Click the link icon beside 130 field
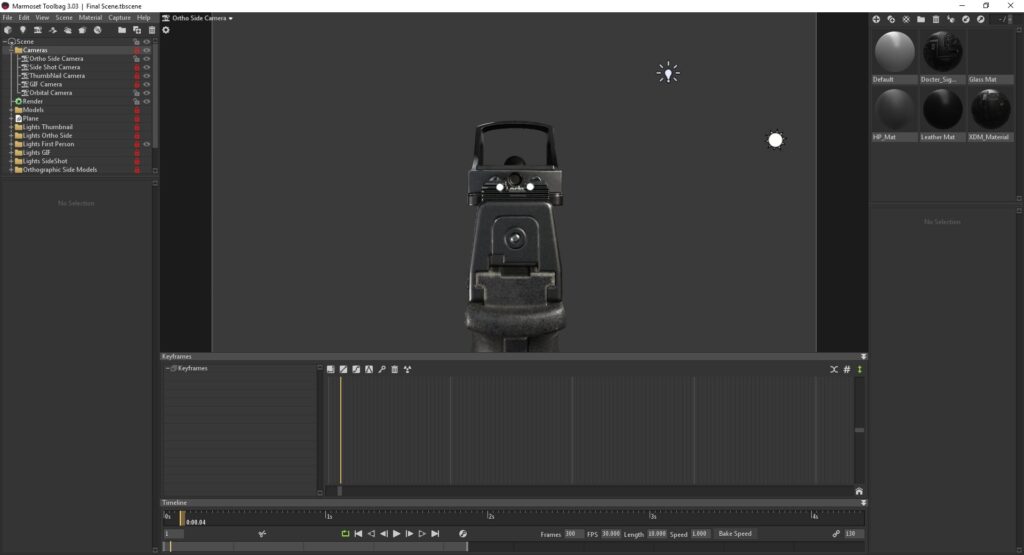This screenshot has width=1024, height=555. pyautogui.click(x=836, y=533)
